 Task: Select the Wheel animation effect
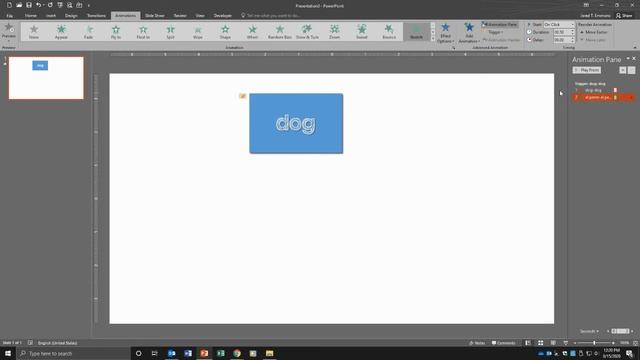click(253, 32)
